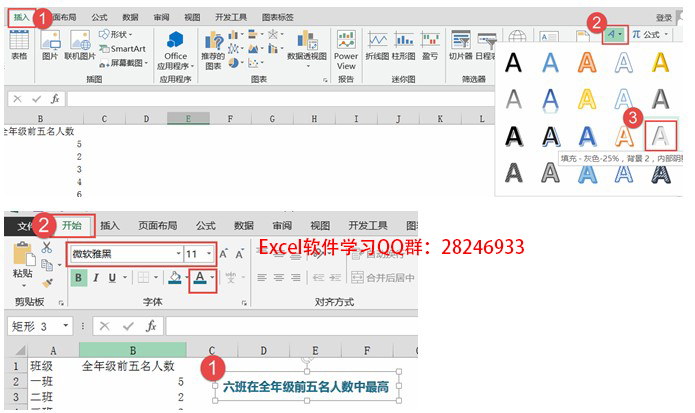Open 图表标签 tab in upper ribbon

[x=277, y=17]
